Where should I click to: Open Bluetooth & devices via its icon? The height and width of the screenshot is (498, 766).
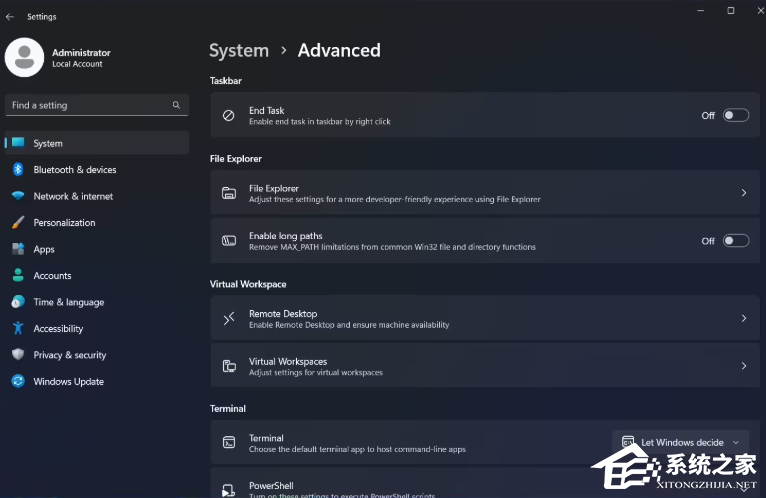(x=18, y=170)
